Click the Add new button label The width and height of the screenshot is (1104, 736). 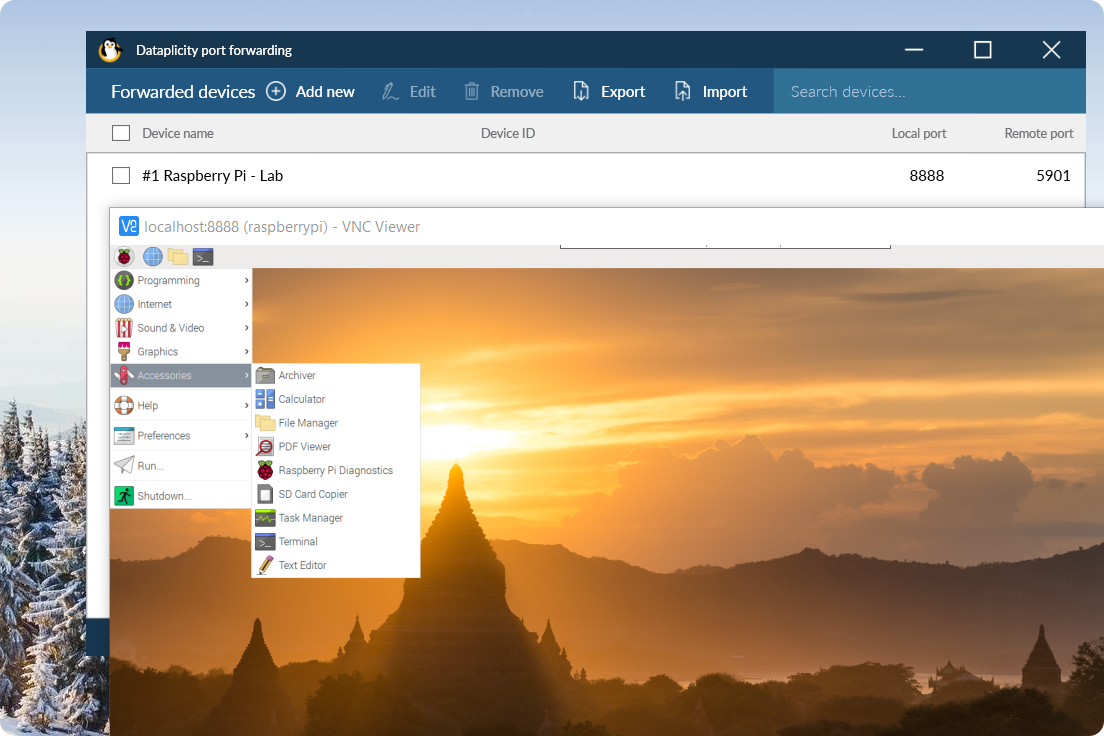[325, 92]
